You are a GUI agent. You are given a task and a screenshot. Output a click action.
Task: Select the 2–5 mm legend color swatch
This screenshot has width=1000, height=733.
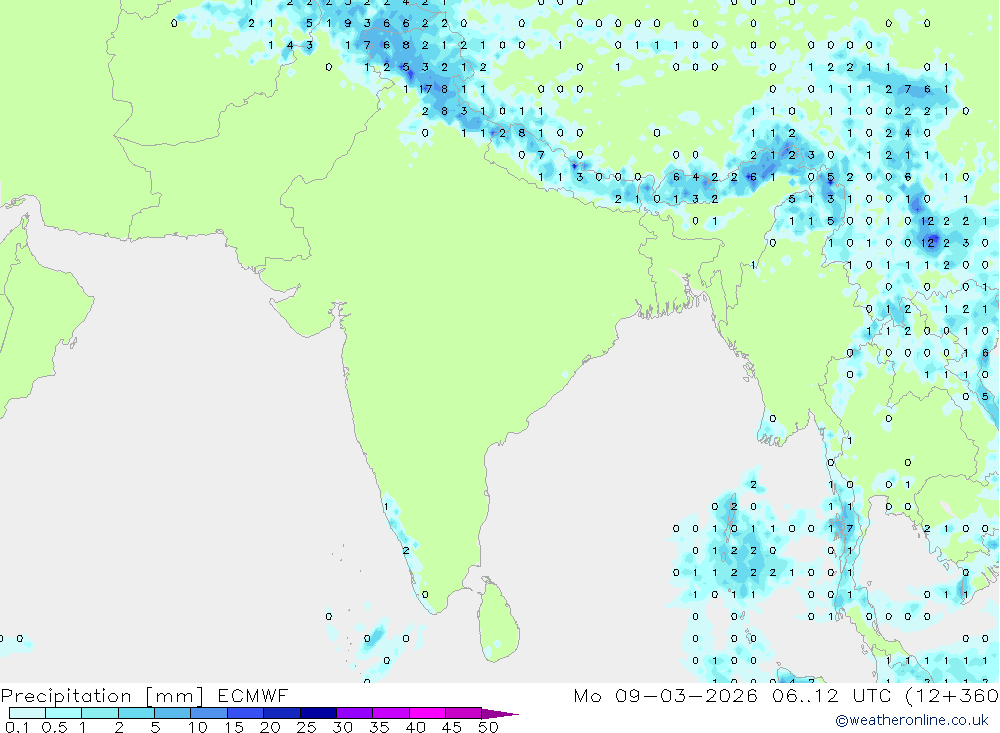click(136, 713)
